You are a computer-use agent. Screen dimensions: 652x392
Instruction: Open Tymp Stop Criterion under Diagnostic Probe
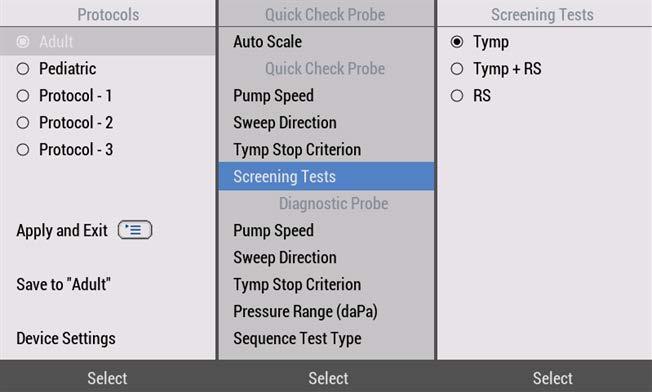tap(326, 284)
